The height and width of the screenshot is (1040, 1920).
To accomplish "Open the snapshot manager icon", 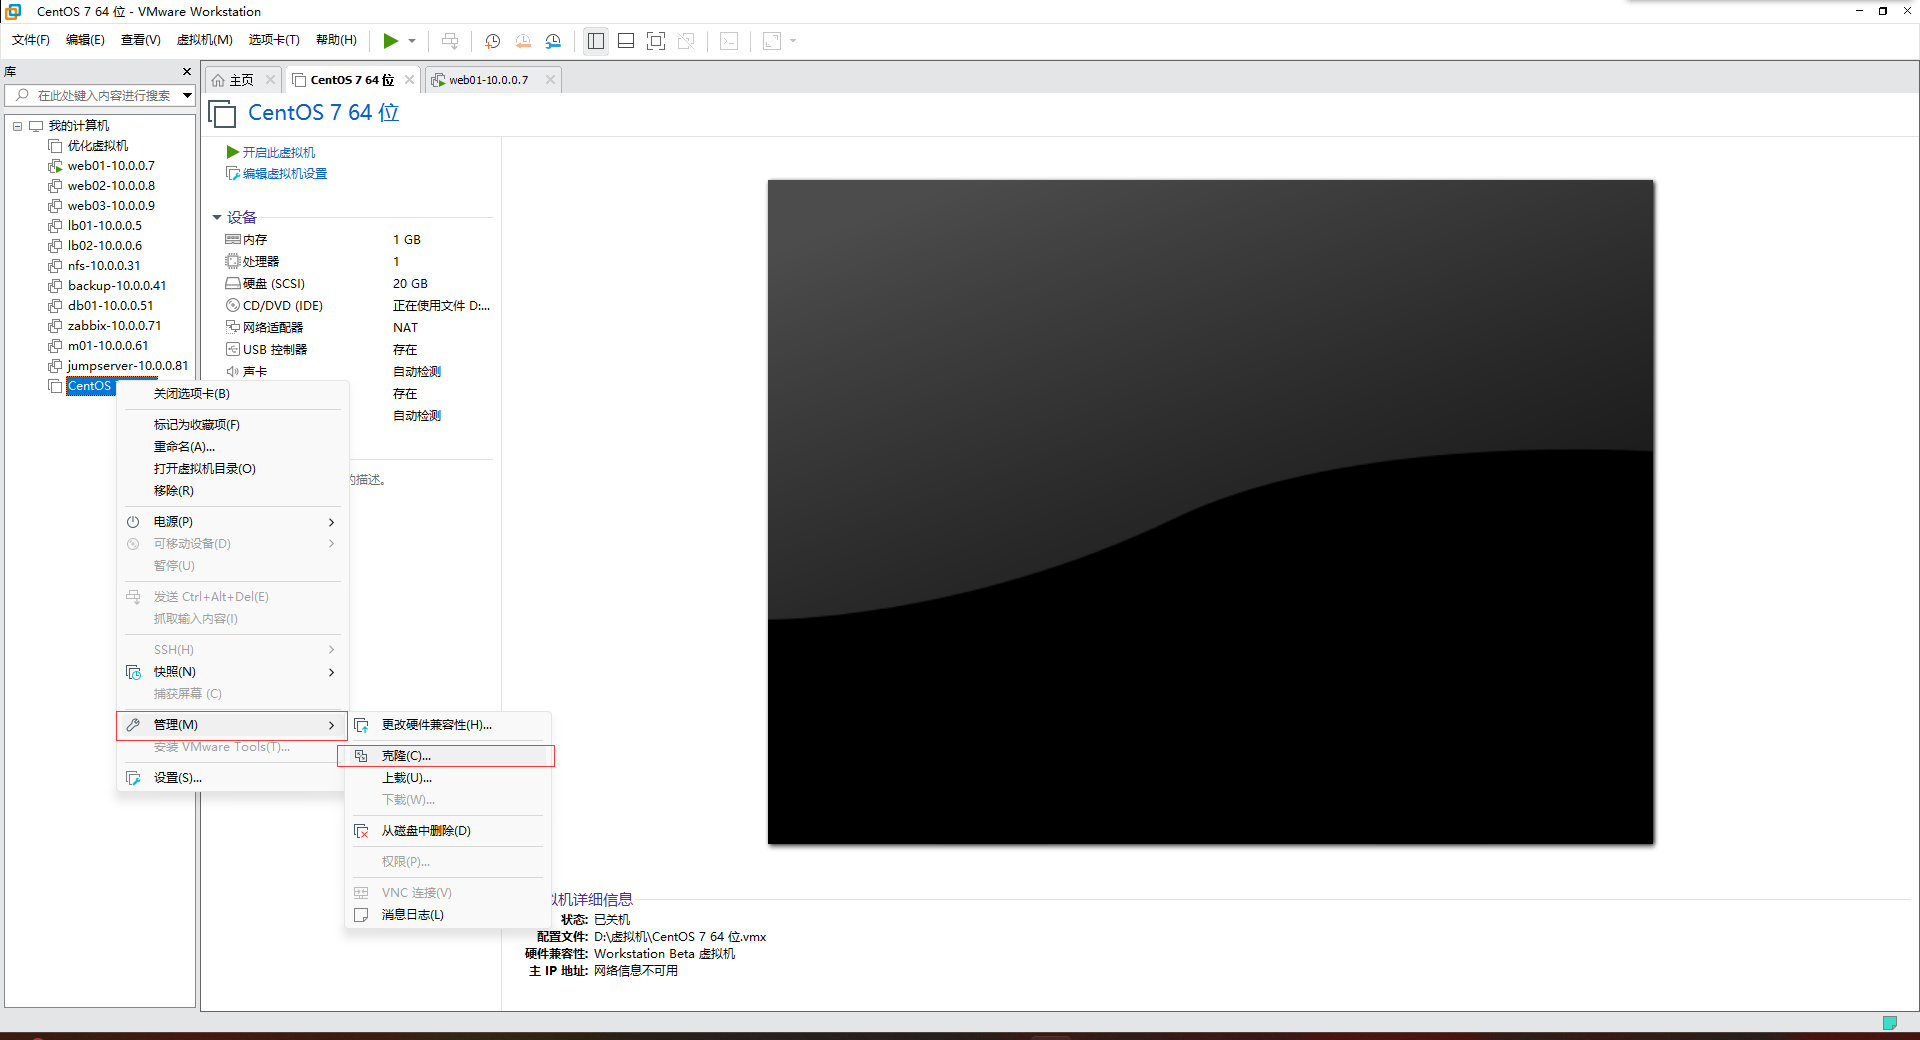I will click(x=553, y=41).
